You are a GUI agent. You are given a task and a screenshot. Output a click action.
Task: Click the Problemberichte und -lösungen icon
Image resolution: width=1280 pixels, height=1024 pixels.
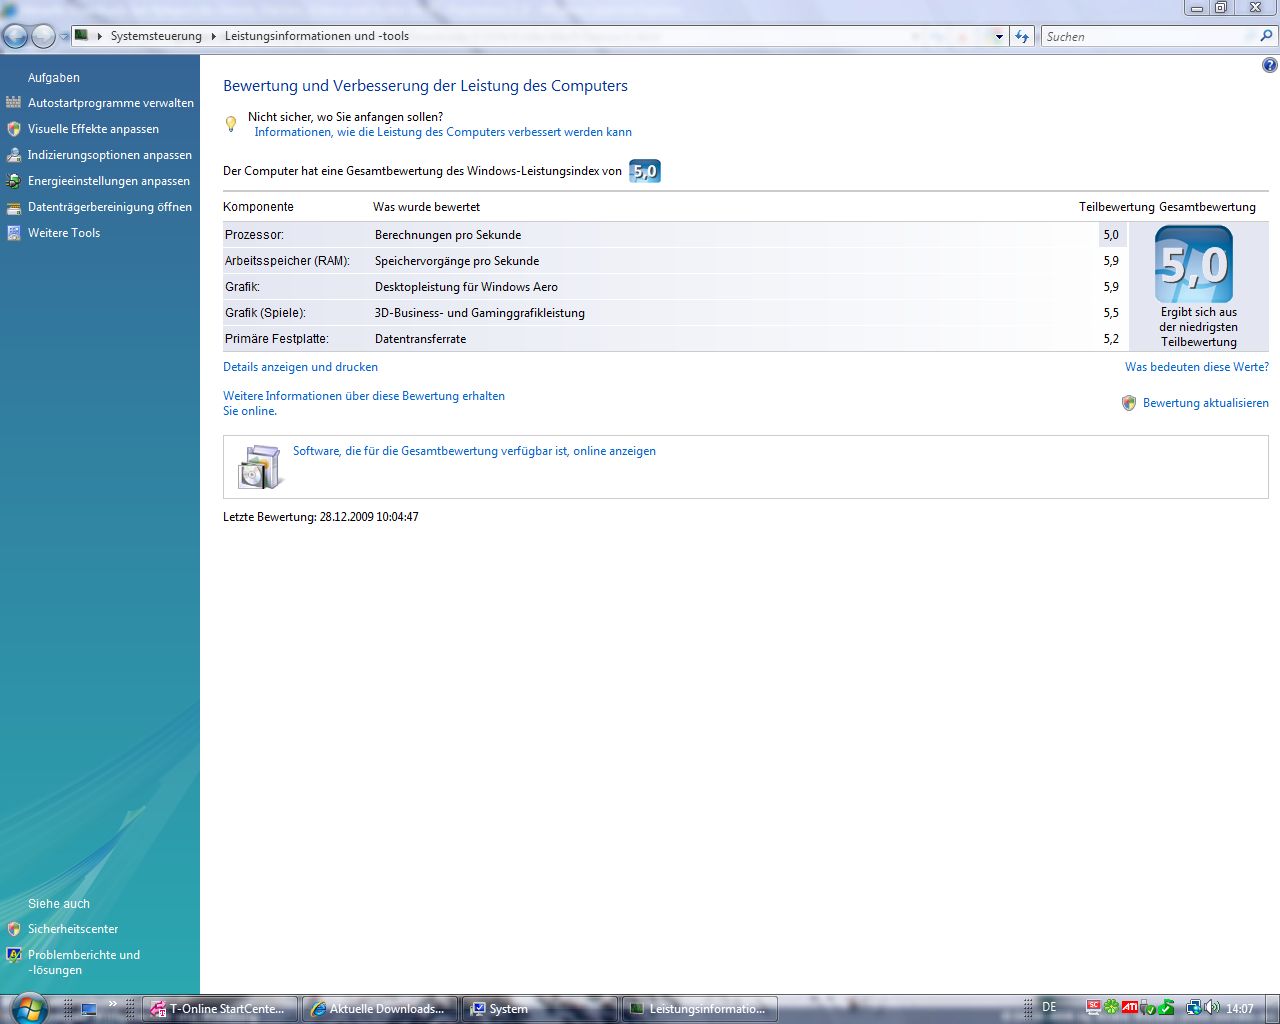[13, 955]
